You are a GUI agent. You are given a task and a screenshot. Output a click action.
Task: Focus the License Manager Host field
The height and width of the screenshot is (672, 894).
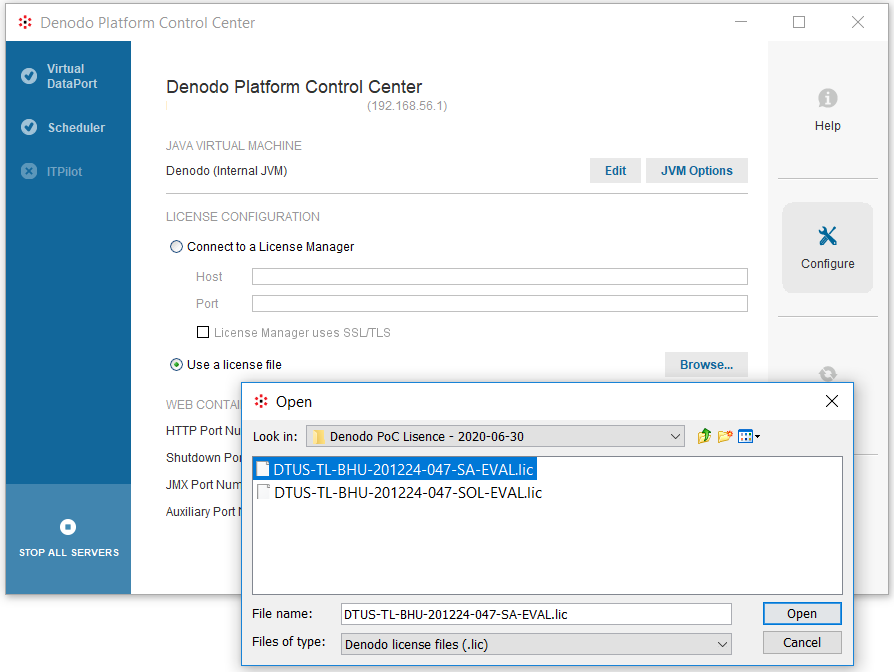(499, 276)
